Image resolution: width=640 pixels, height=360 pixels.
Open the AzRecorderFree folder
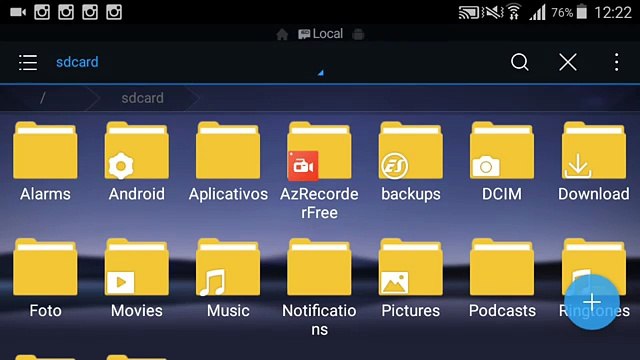coord(319,171)
